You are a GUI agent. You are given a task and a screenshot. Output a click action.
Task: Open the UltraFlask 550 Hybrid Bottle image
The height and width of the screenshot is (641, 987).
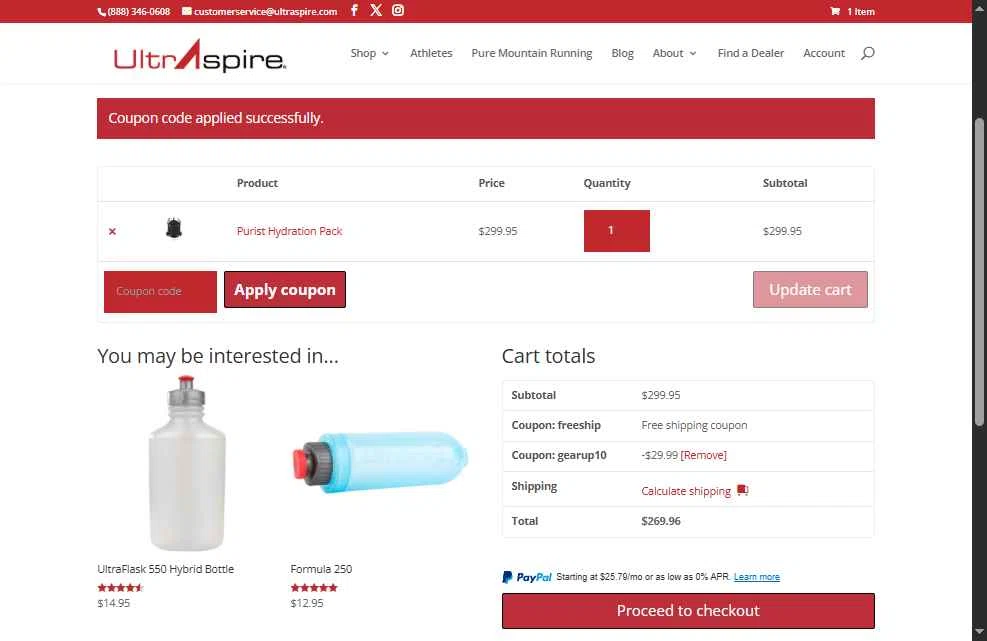click(x=187, y=463)
